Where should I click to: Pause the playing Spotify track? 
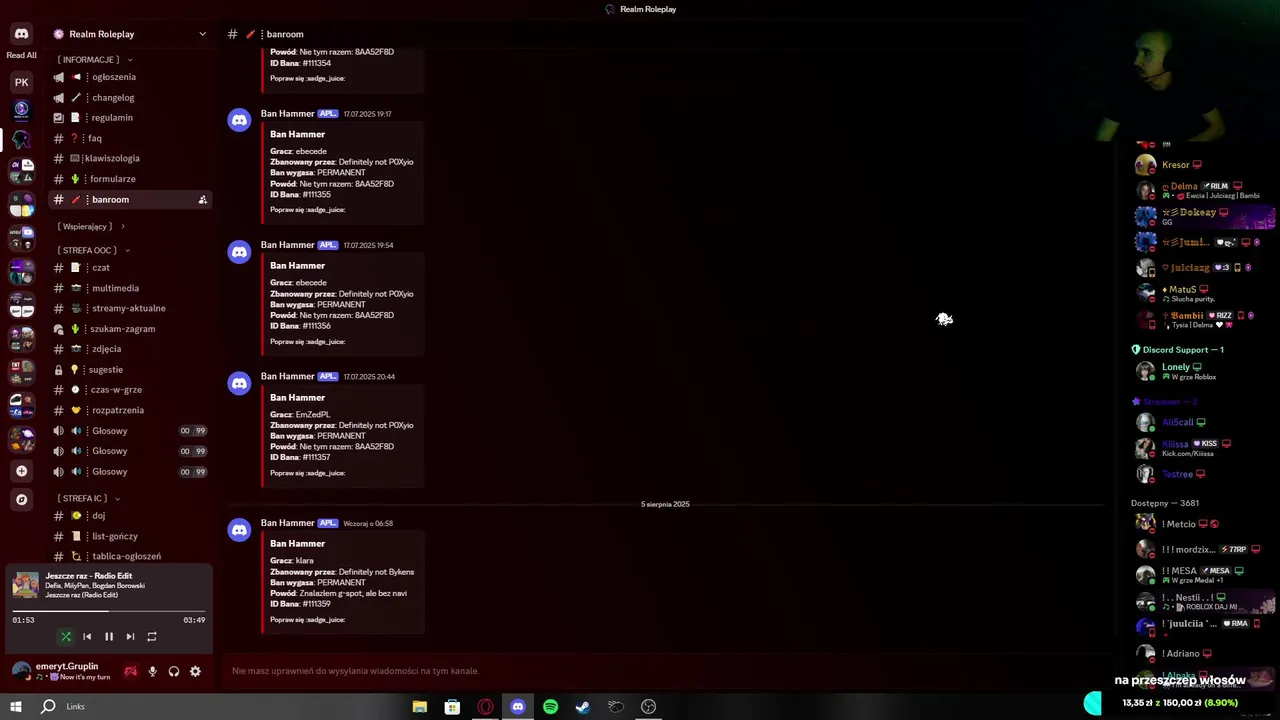pos(109,636)
